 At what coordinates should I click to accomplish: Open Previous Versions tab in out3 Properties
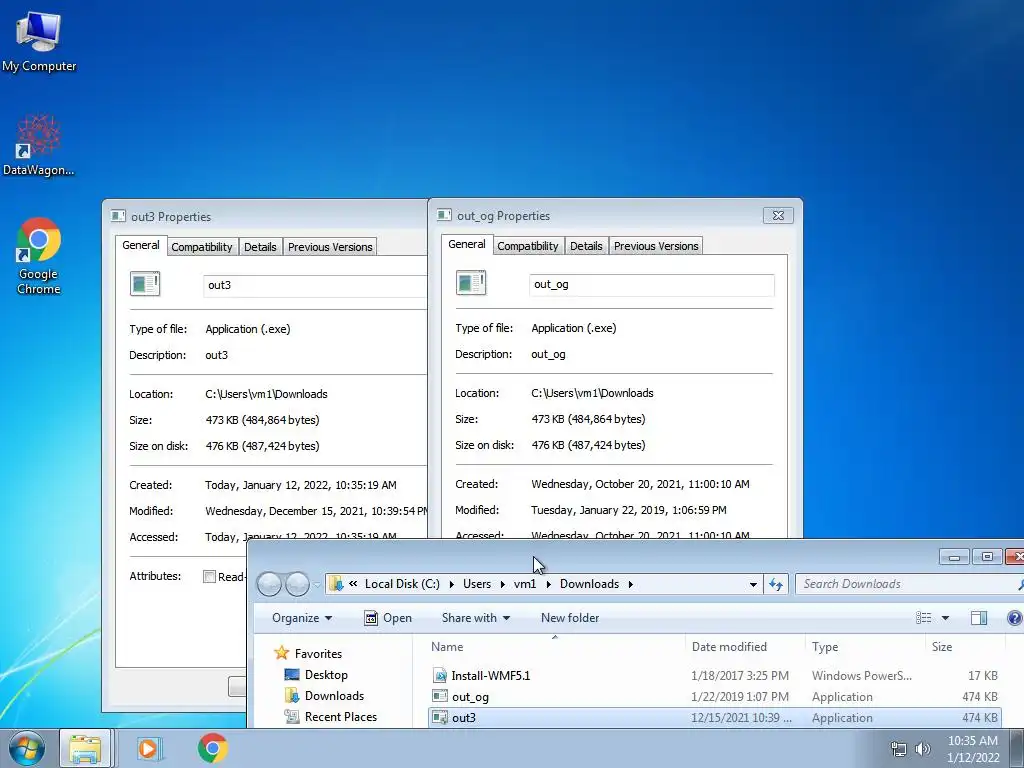pyautogui.click(x=330, y=247)
